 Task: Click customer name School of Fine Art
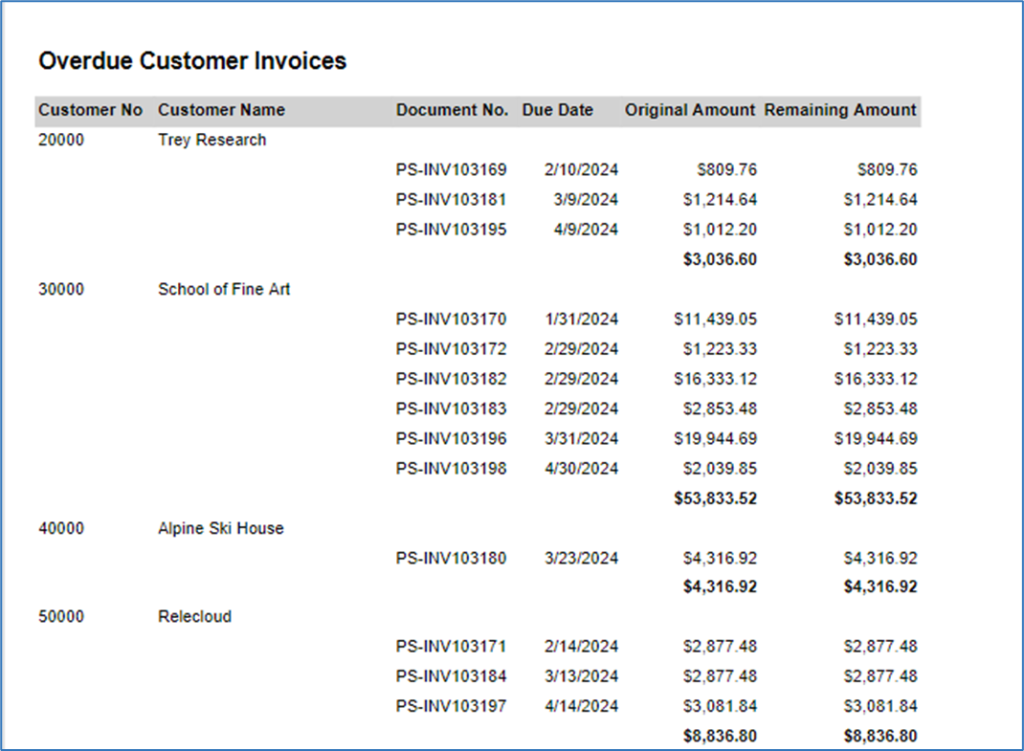click(224, 289)
